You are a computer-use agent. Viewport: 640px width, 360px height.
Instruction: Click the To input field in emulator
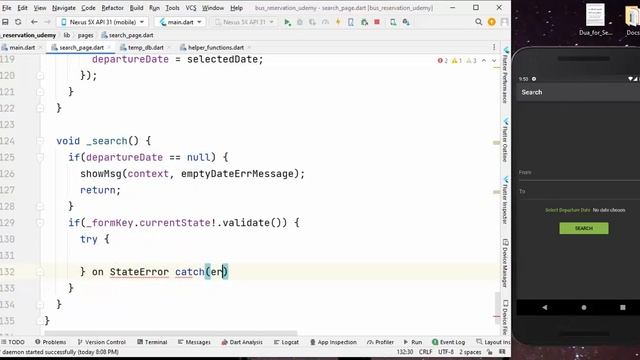pos(579,192)
